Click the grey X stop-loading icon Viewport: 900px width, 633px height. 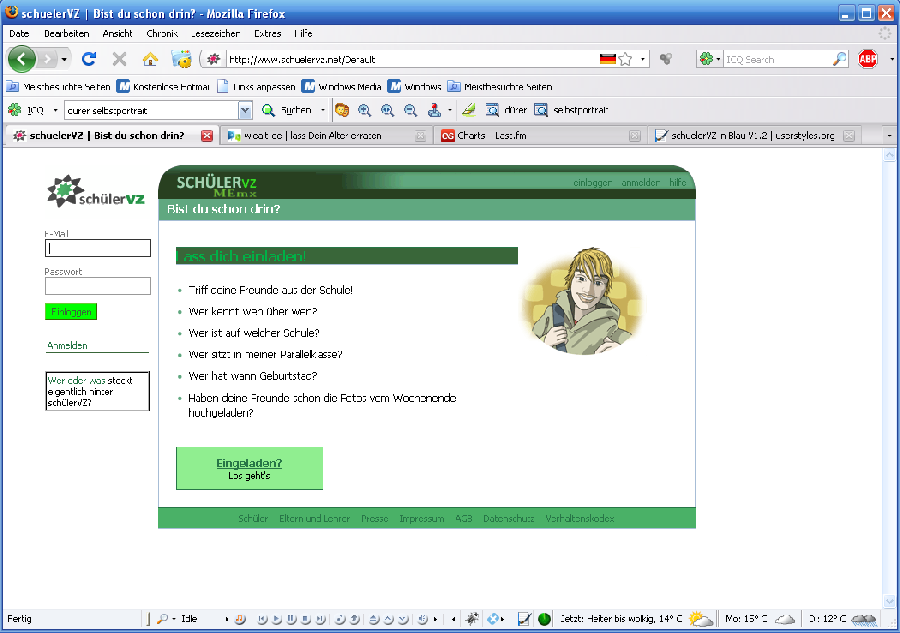click(119, 59)
